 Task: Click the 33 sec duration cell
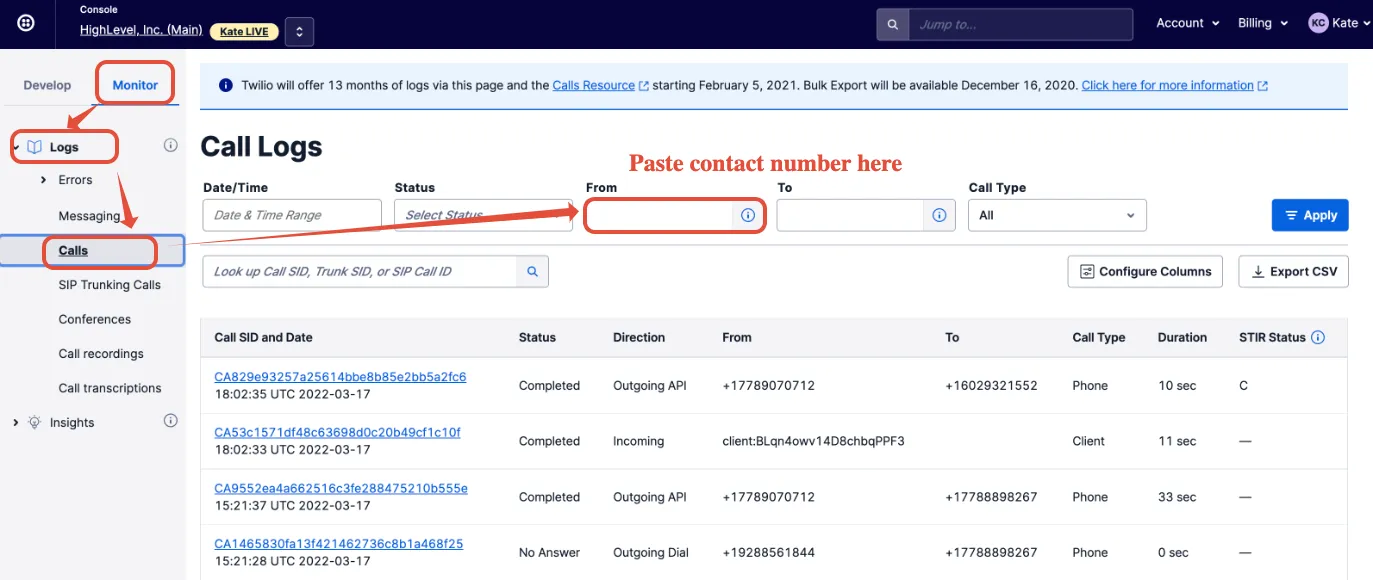pos(1177,497)
